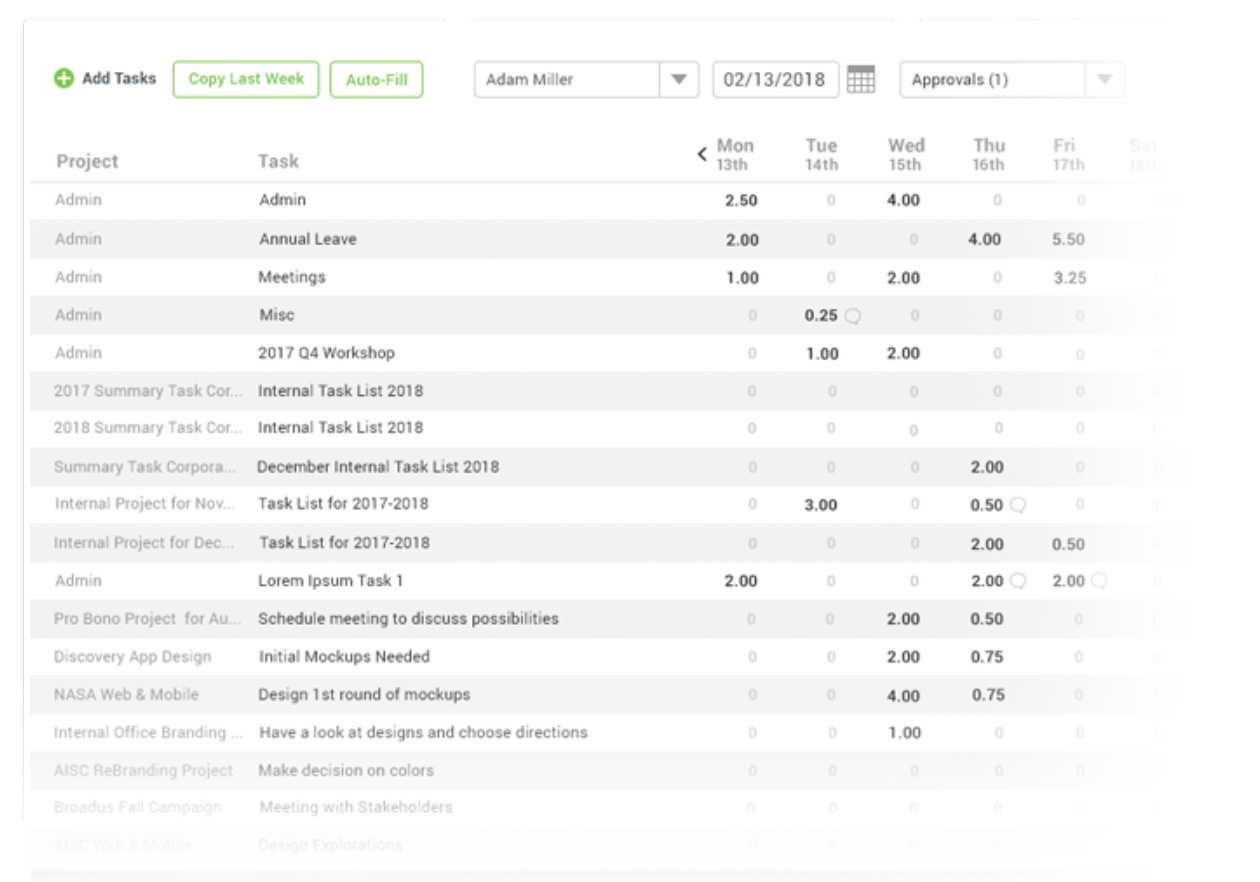
Task: Click the 02/13/2018 date input field
Action: (x=776, y=80)
